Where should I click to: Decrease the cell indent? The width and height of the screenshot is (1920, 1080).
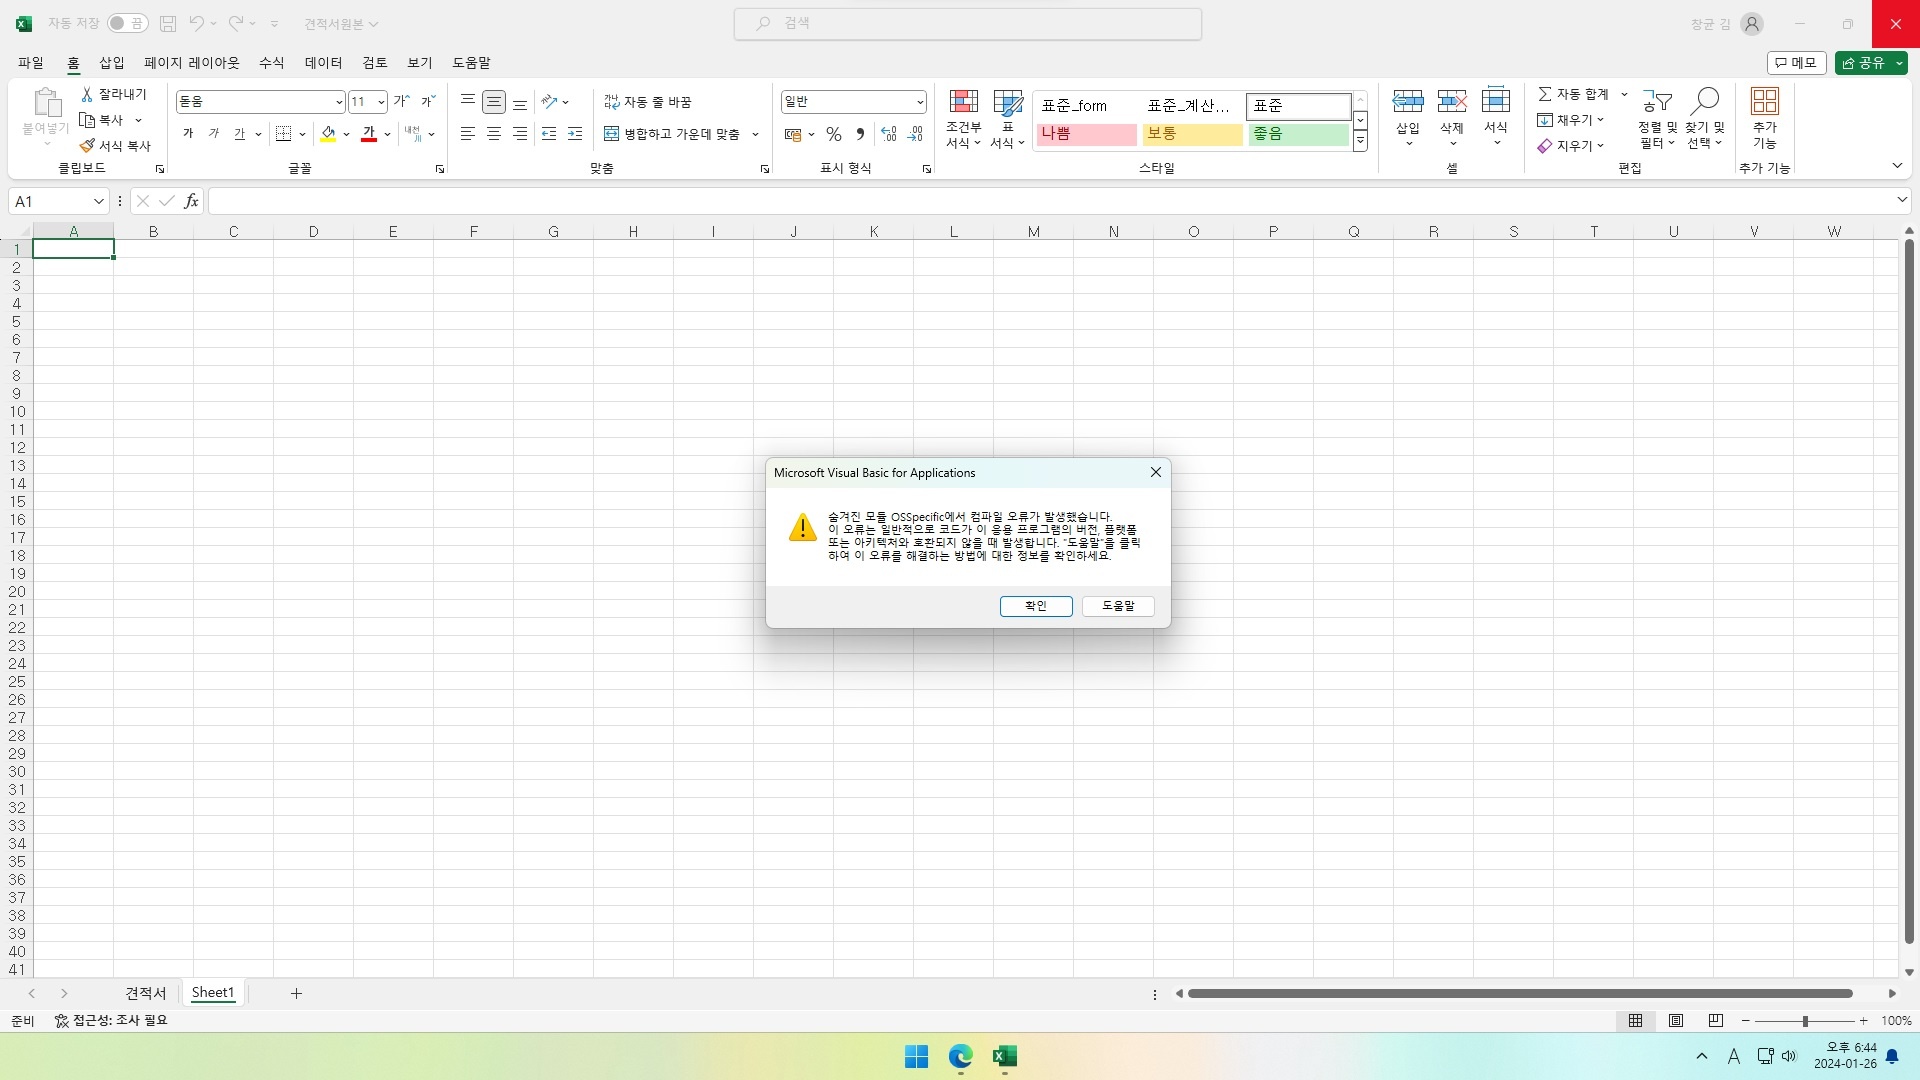549,134
